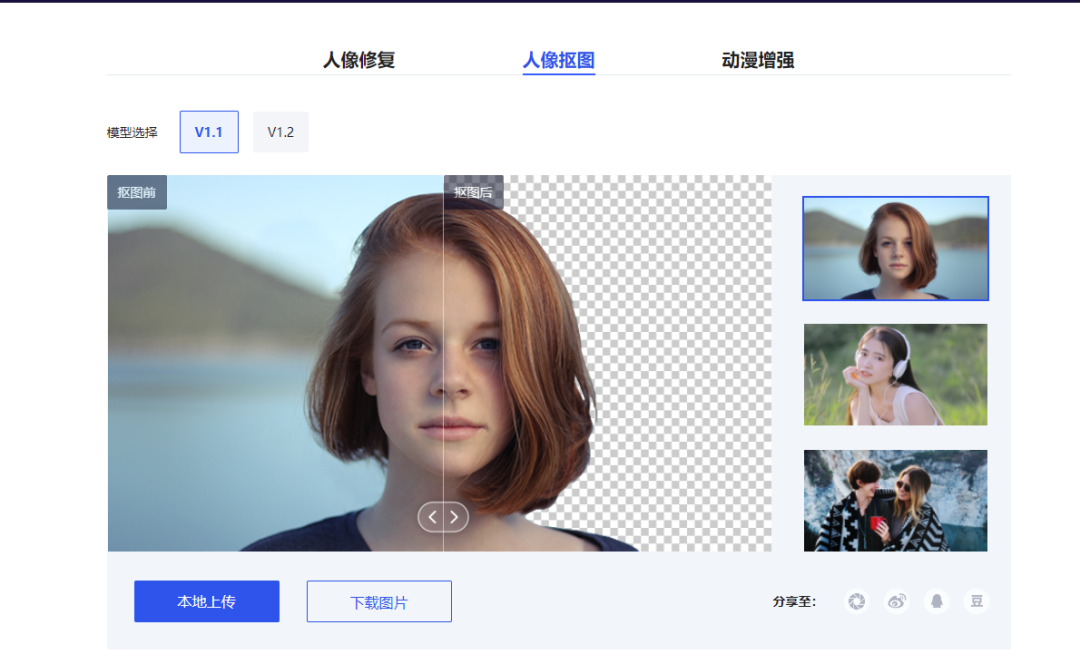
Task: Share the result to Weibo
Action: tap(896, 601)
